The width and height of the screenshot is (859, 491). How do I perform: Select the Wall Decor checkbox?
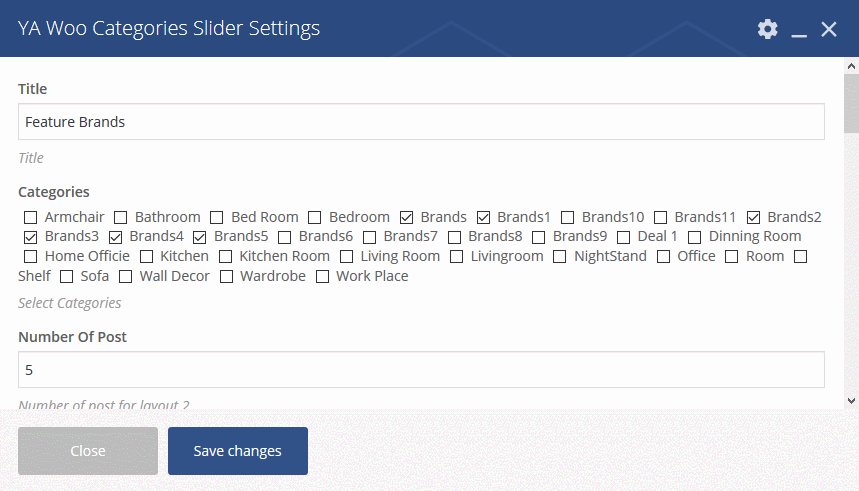[x=125, y=277]
